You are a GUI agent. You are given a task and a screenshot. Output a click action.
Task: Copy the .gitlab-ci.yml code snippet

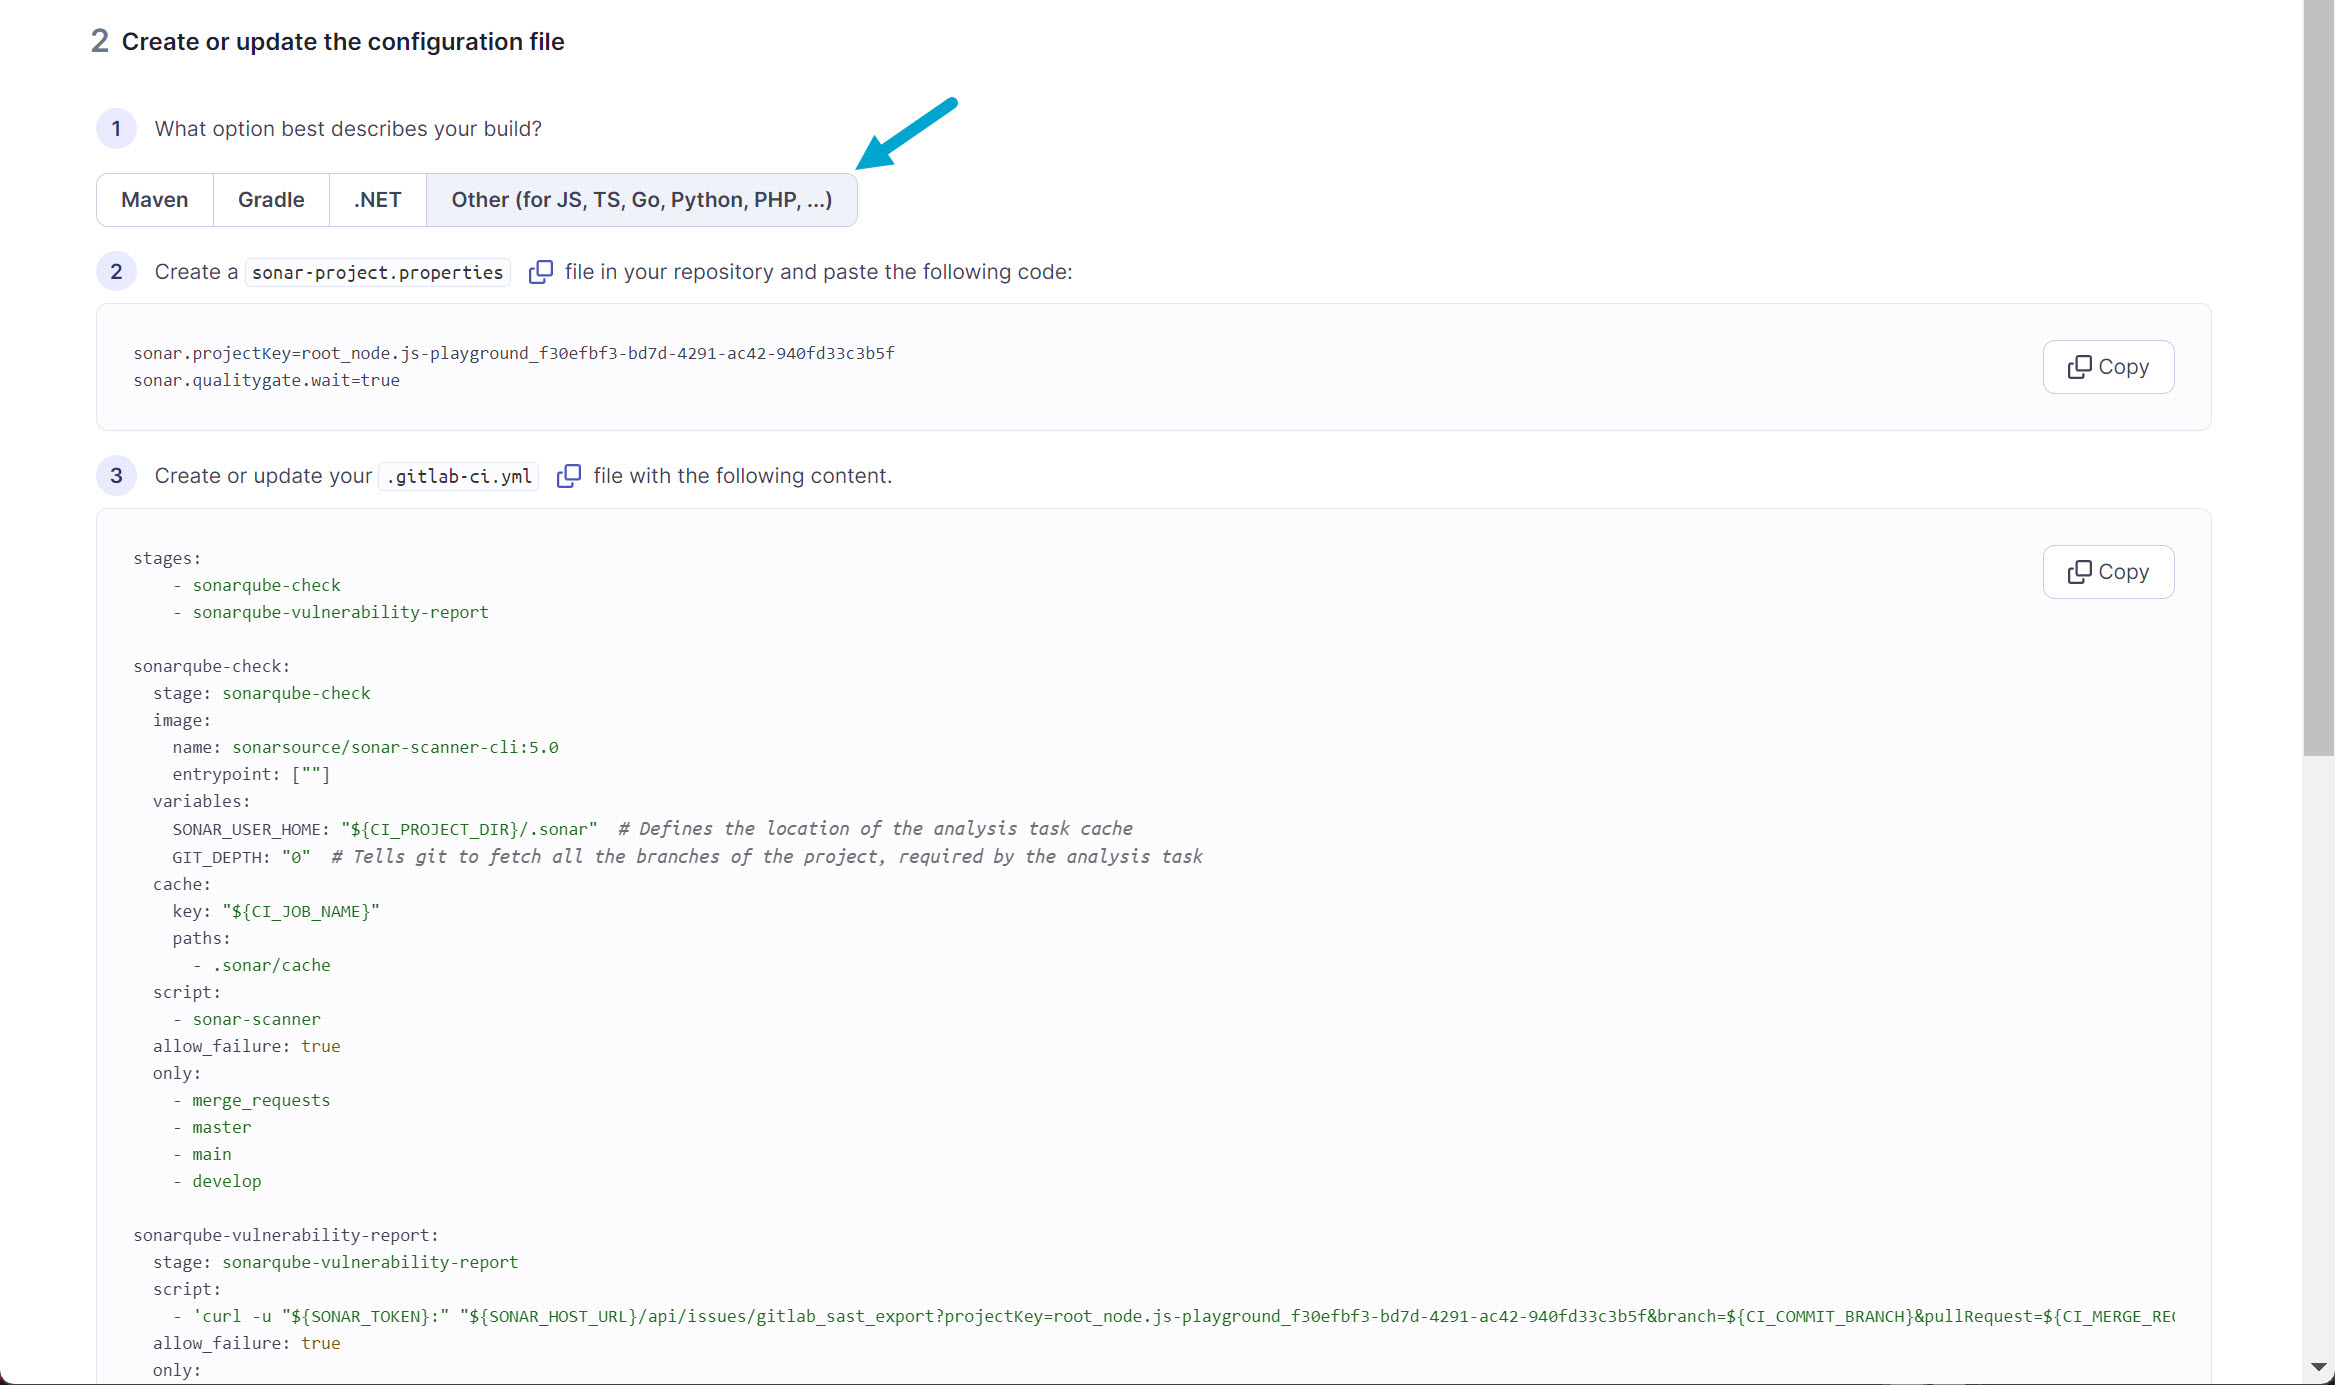pos(2107,571)
